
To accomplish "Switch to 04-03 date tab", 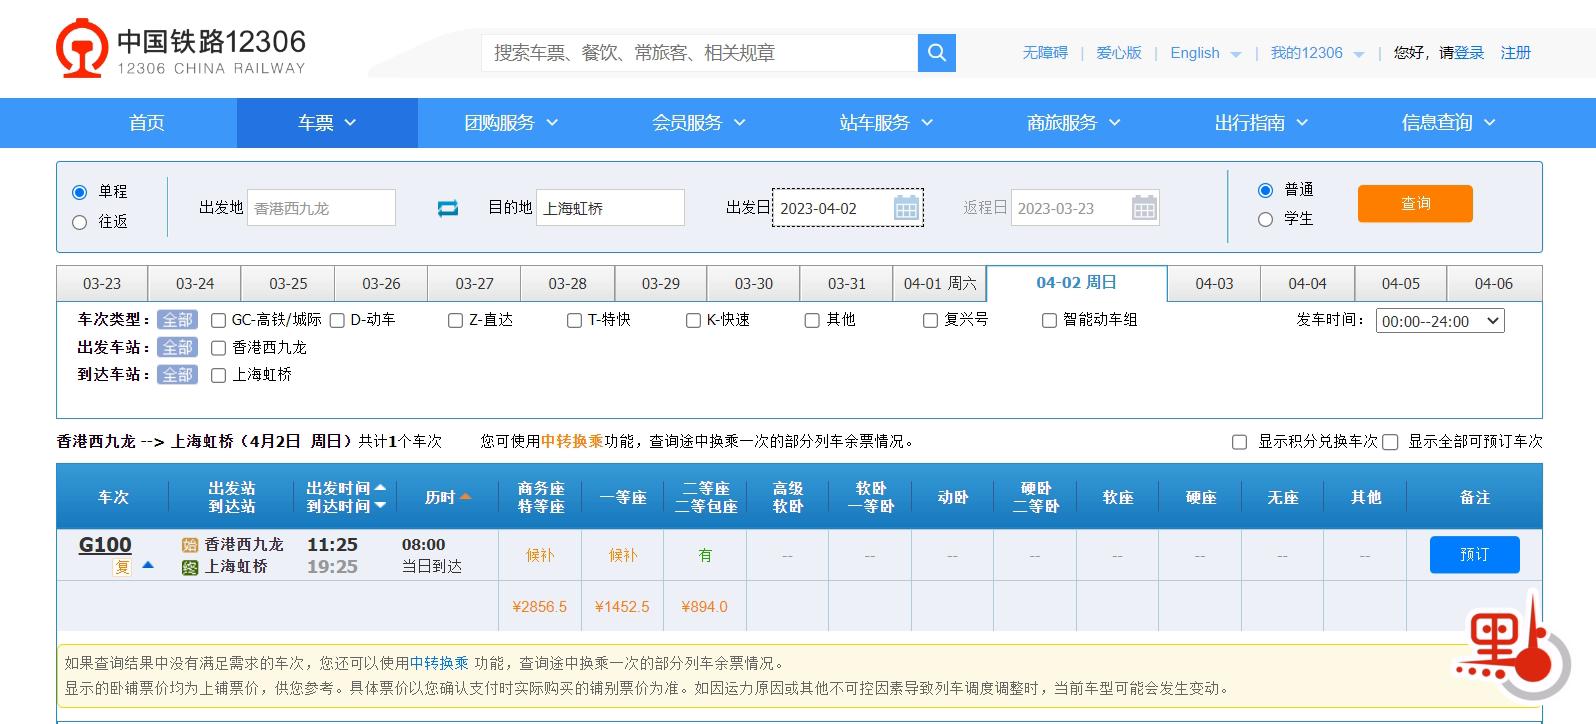I will point(1214,284).
